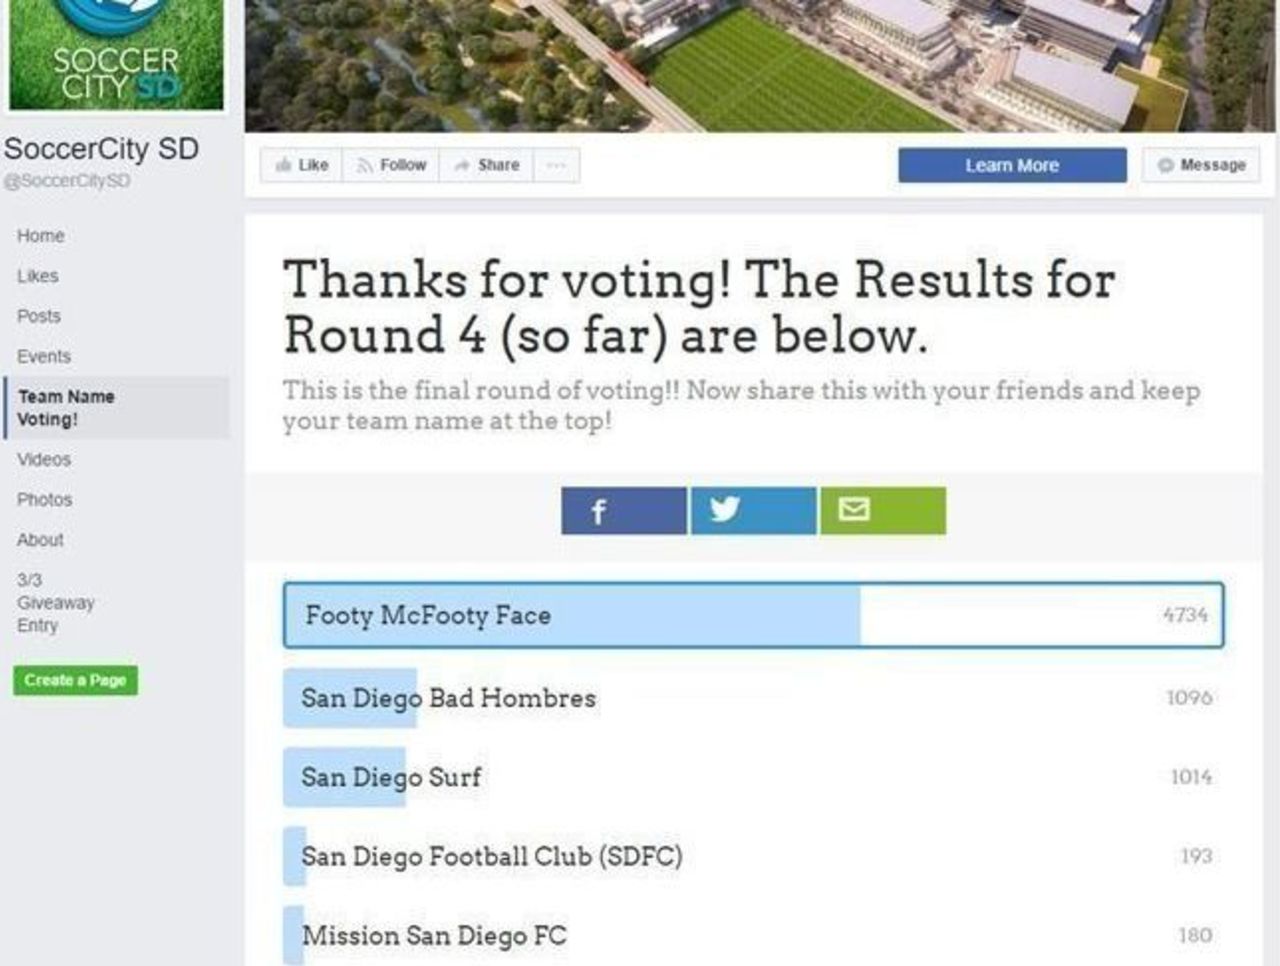Click the SoccerCity SD profile logo
Screen dimensions: 1280x966
click(x=116, y=55)
